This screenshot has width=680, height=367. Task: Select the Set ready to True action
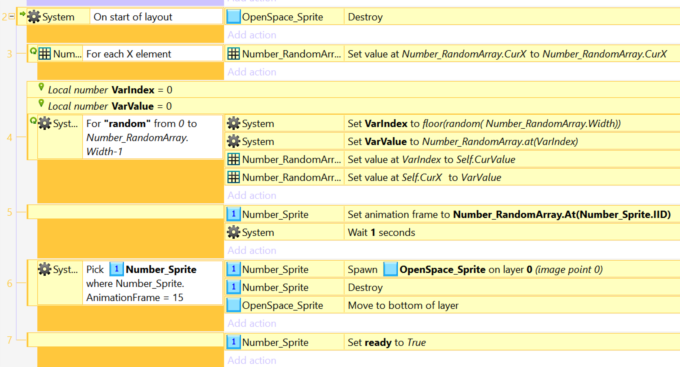pos(512,342)
